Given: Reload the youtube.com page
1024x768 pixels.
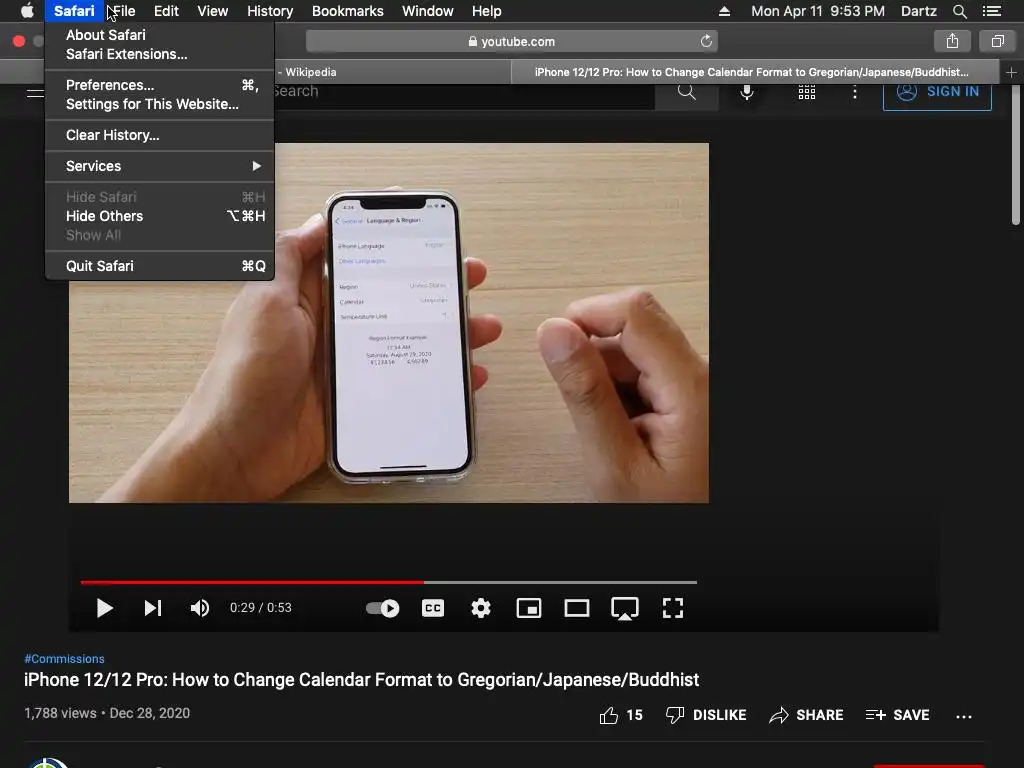Looking at the screenshot, I should [706, 41].
